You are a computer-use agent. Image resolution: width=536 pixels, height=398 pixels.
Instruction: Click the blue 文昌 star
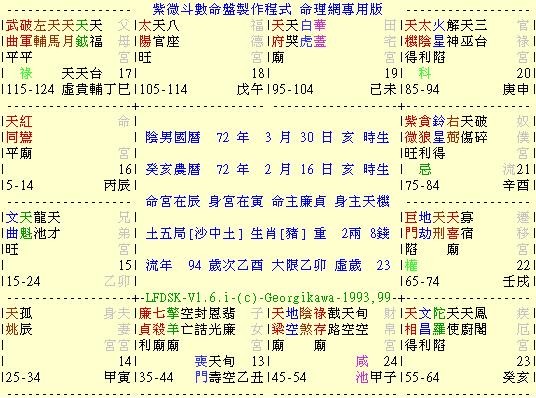tap(425, 321)
